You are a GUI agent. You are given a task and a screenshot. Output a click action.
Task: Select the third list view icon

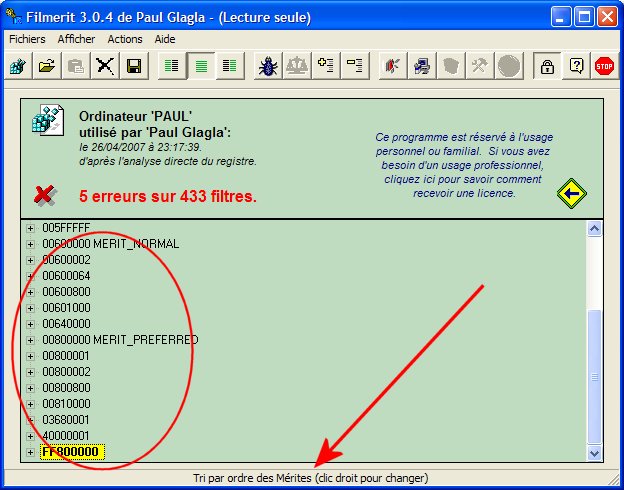(230, 66)
